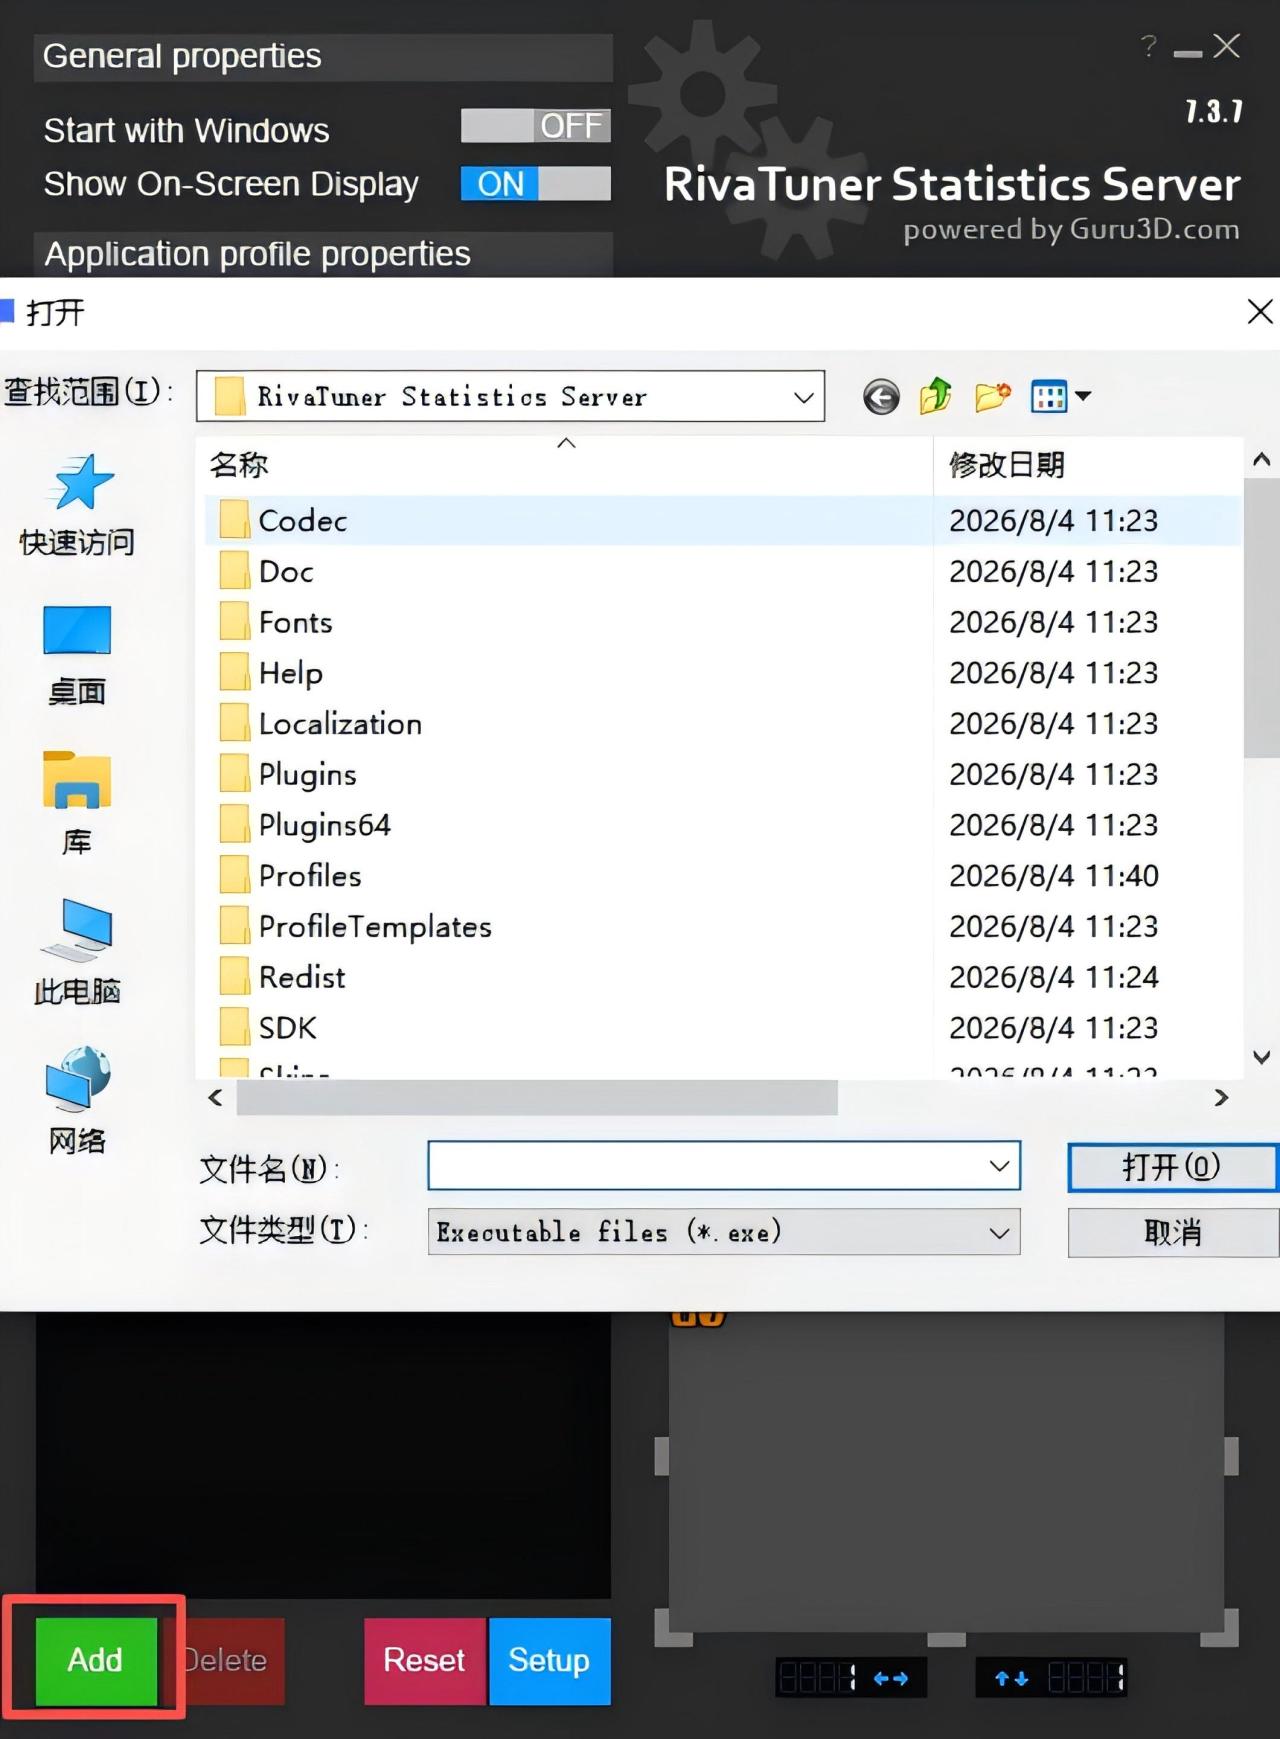The image size is (1280, 1739).
Task: Open 快速访问 (Quick access) in sidebar
Action: (x=77, y=505)
